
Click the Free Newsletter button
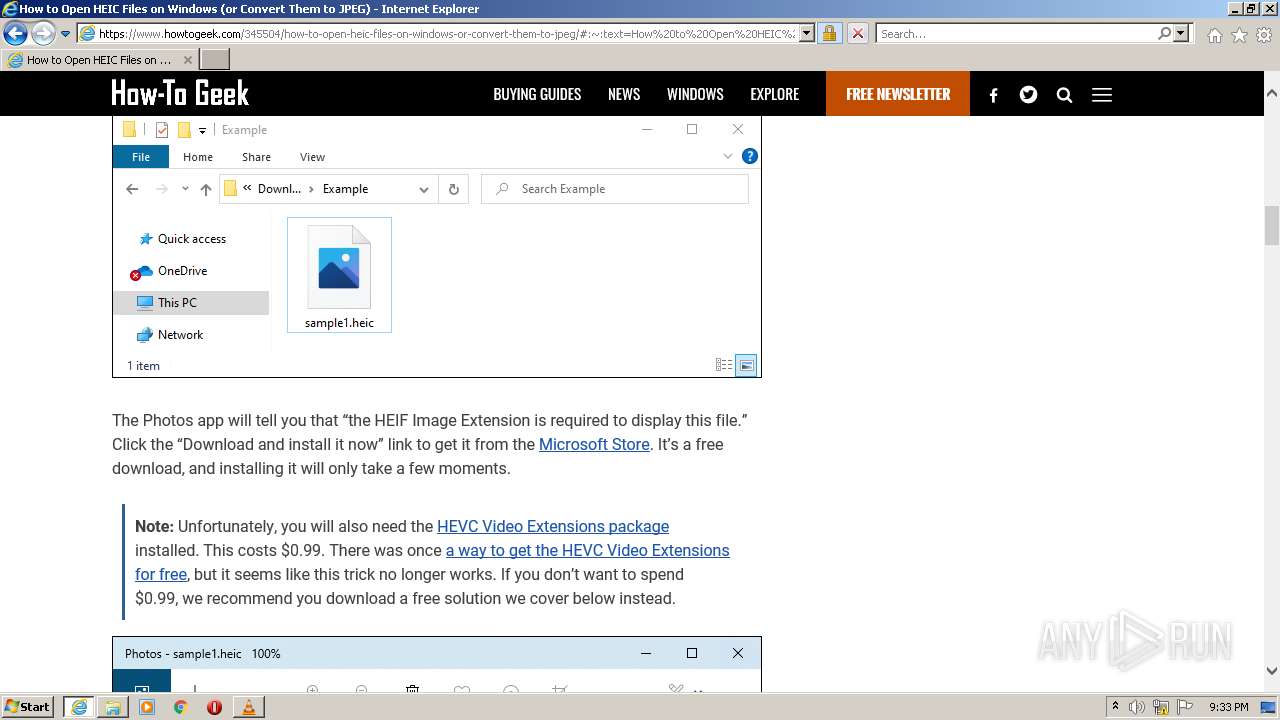tap(898, 94)
